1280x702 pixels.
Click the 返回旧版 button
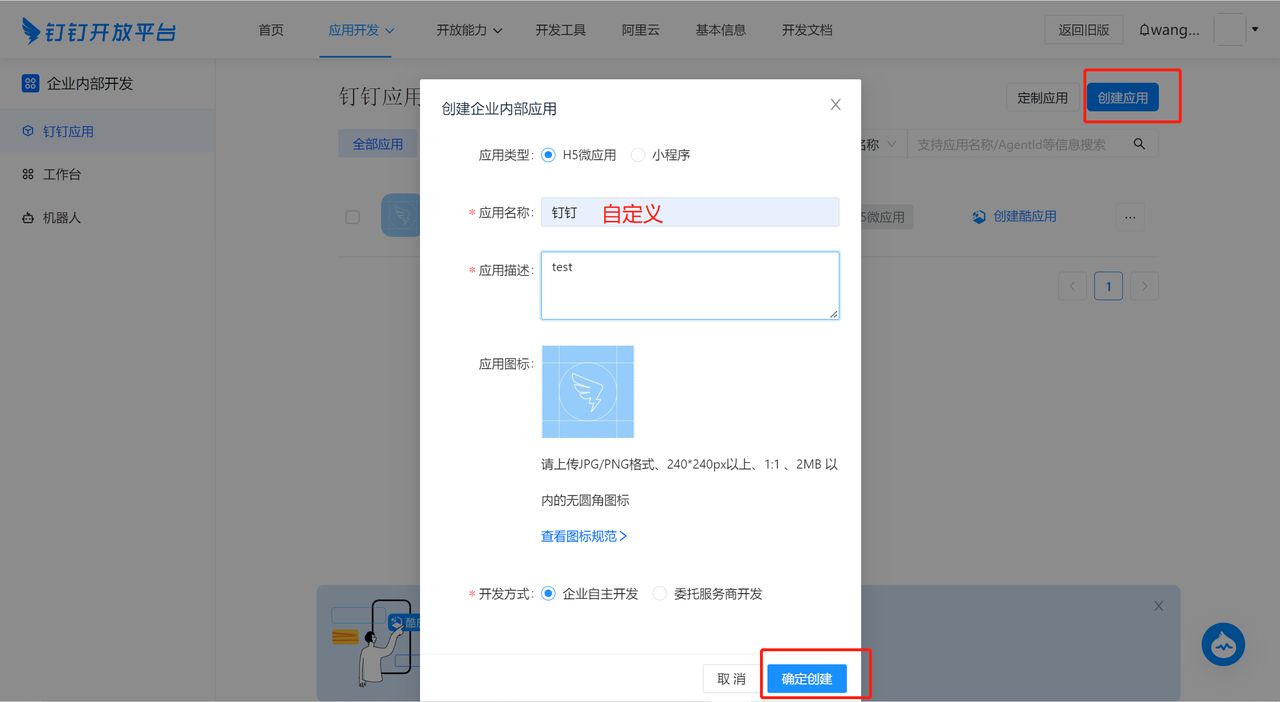1084,30
